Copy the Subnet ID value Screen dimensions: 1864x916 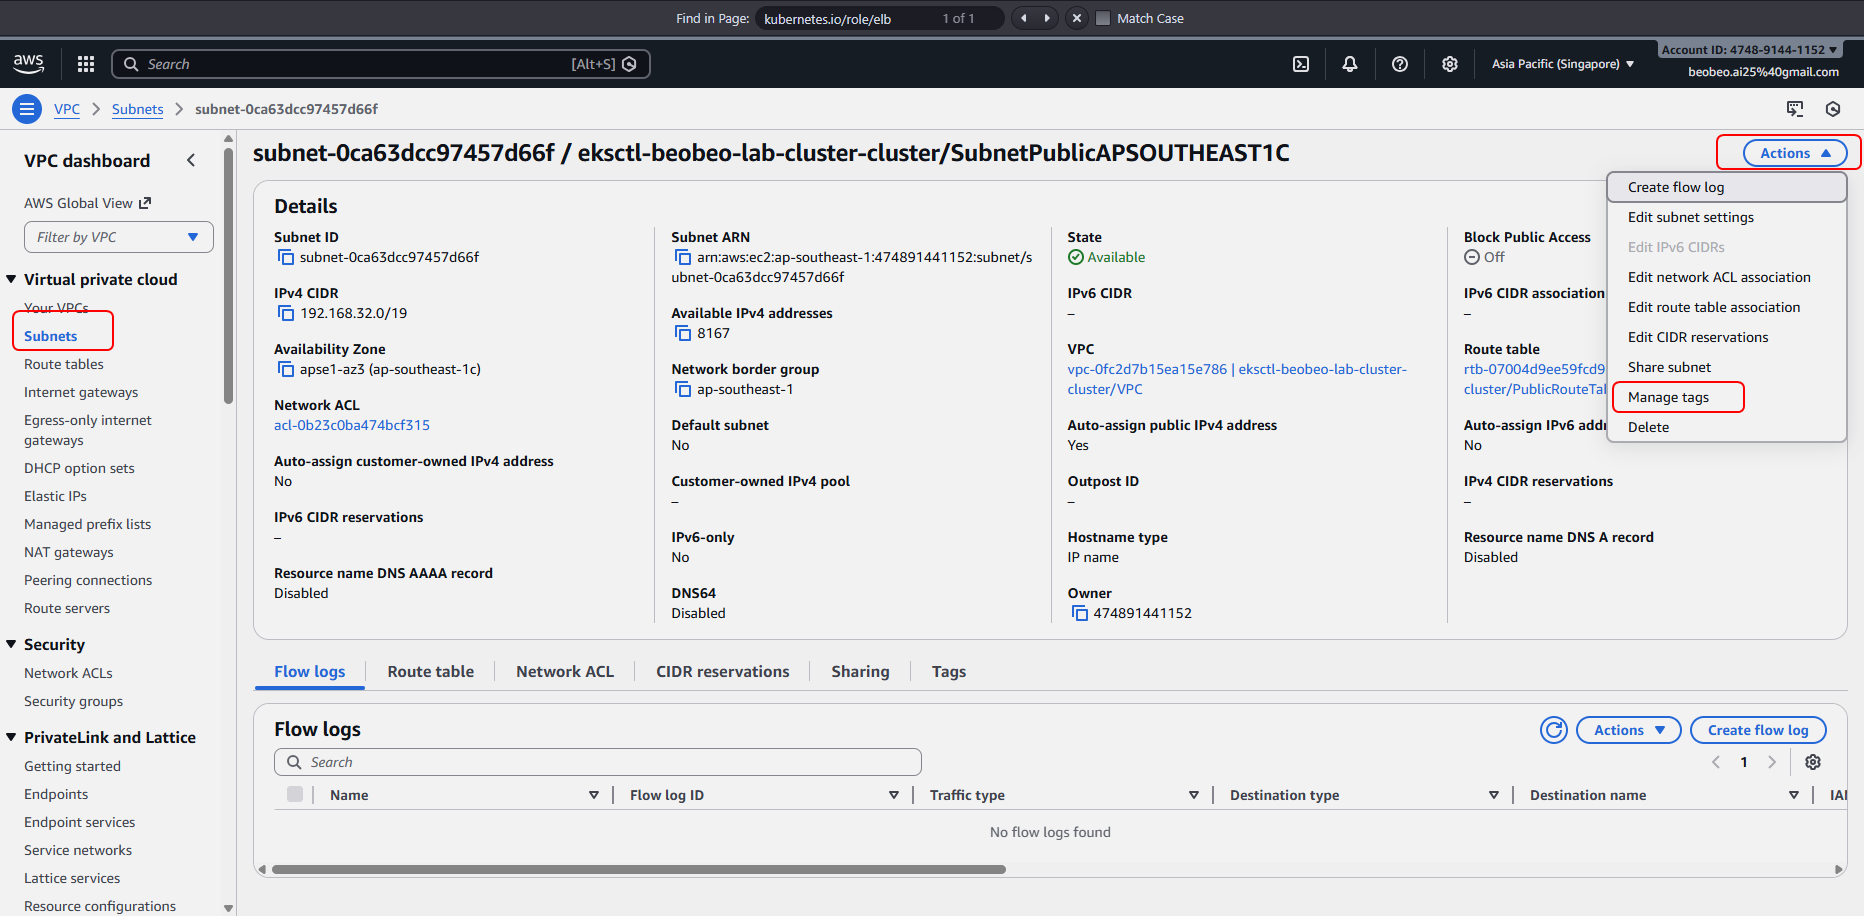(x=285, y=258)
